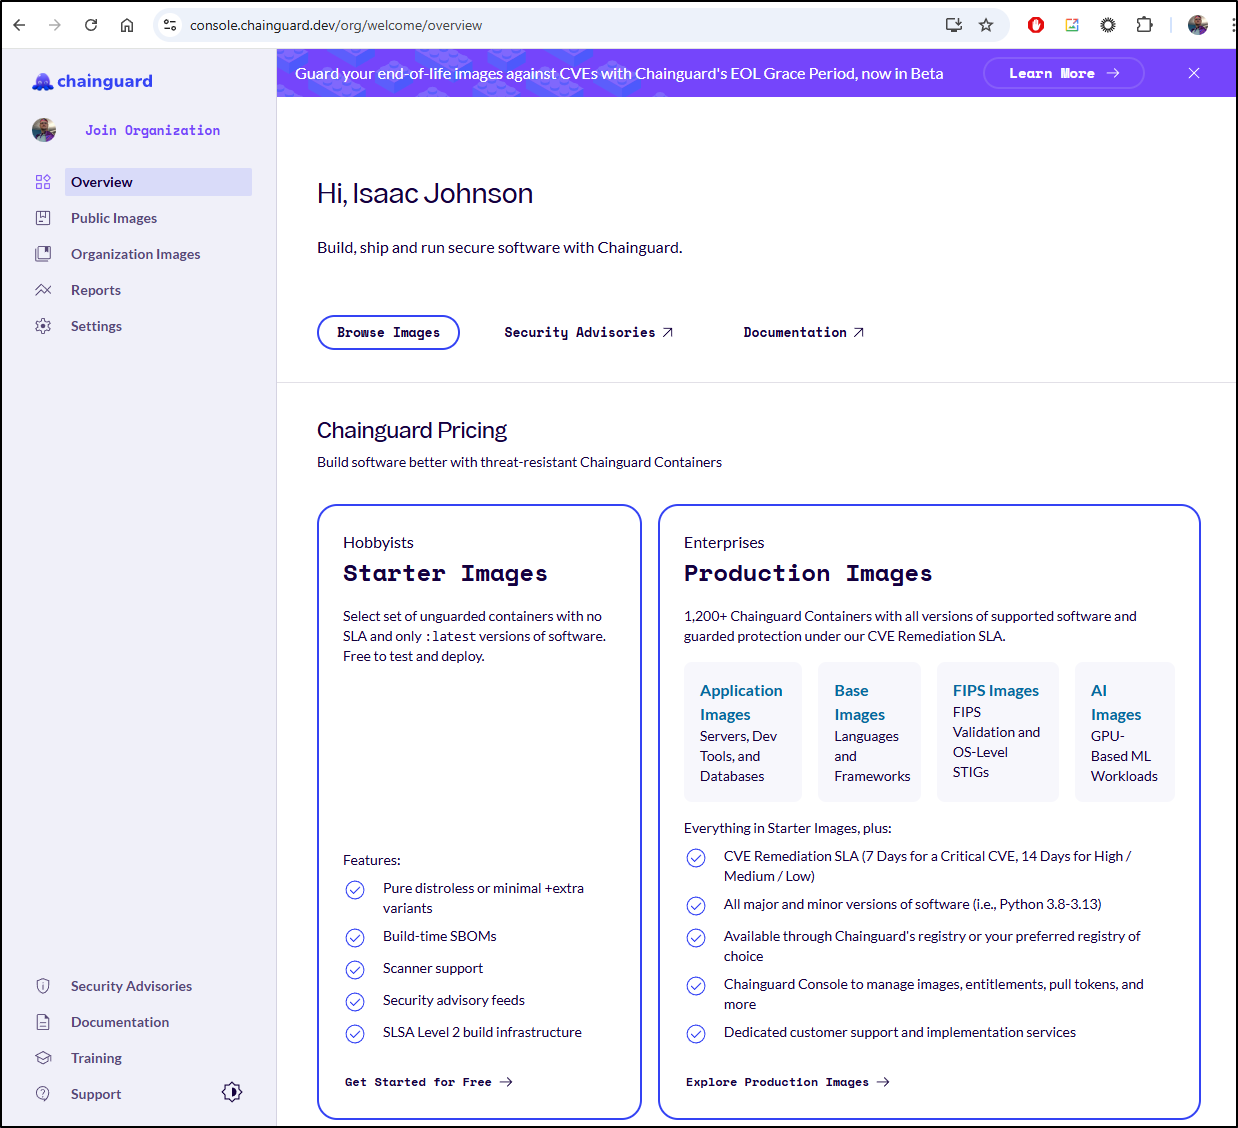Viewport: 1238px width, 1128px height.
Task: Select the AI Images card
Action: coord(1124,732)
